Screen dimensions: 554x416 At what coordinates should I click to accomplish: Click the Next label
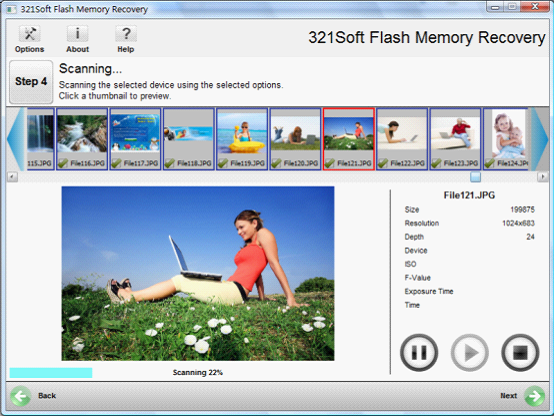(508, 396)
